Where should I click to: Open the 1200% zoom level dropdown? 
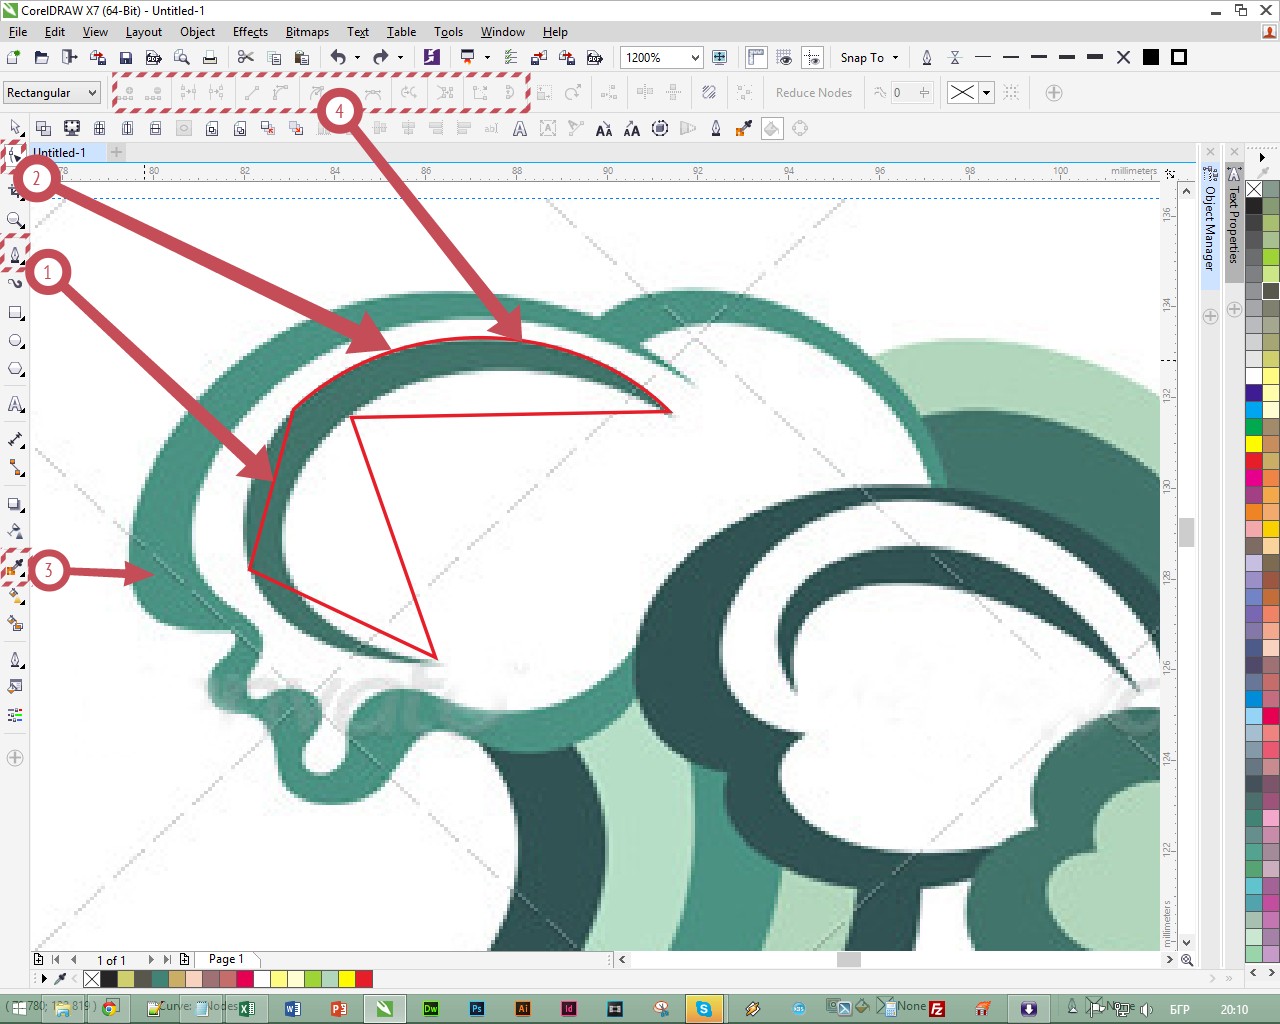coord(694,57)
